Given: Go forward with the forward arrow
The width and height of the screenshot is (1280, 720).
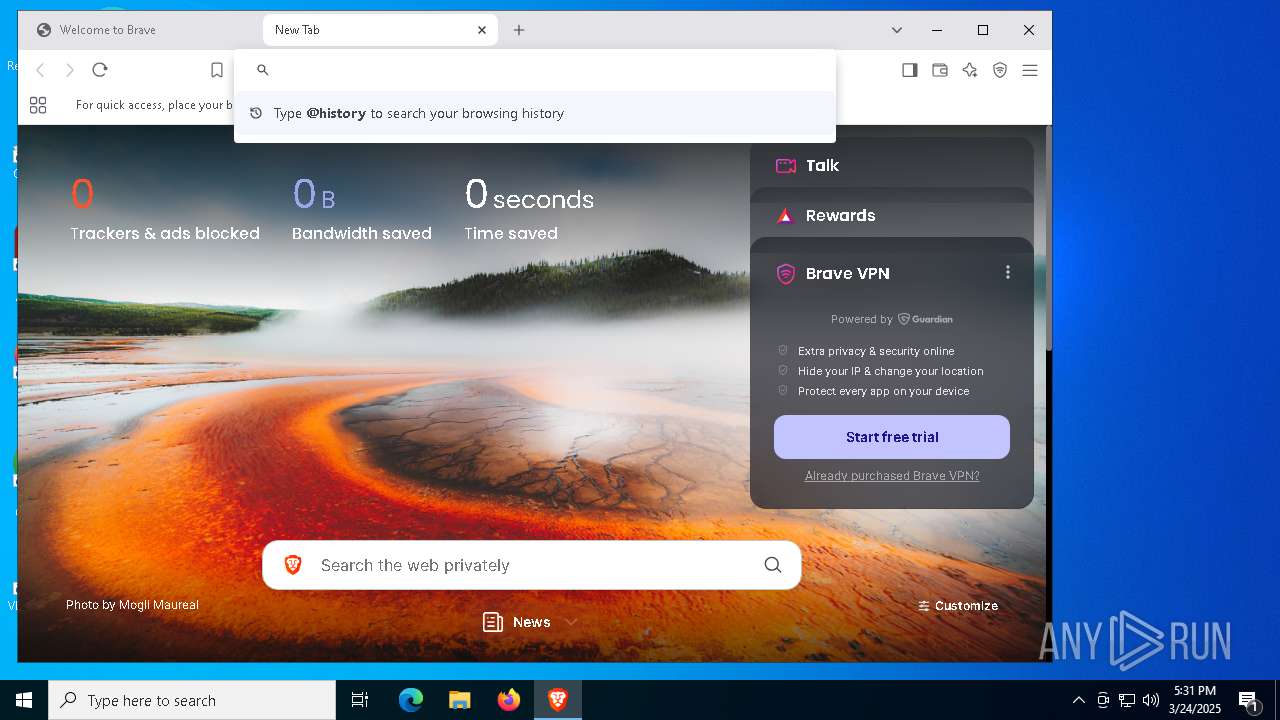Looking at the screenshot, I should (x=70, y=70).
